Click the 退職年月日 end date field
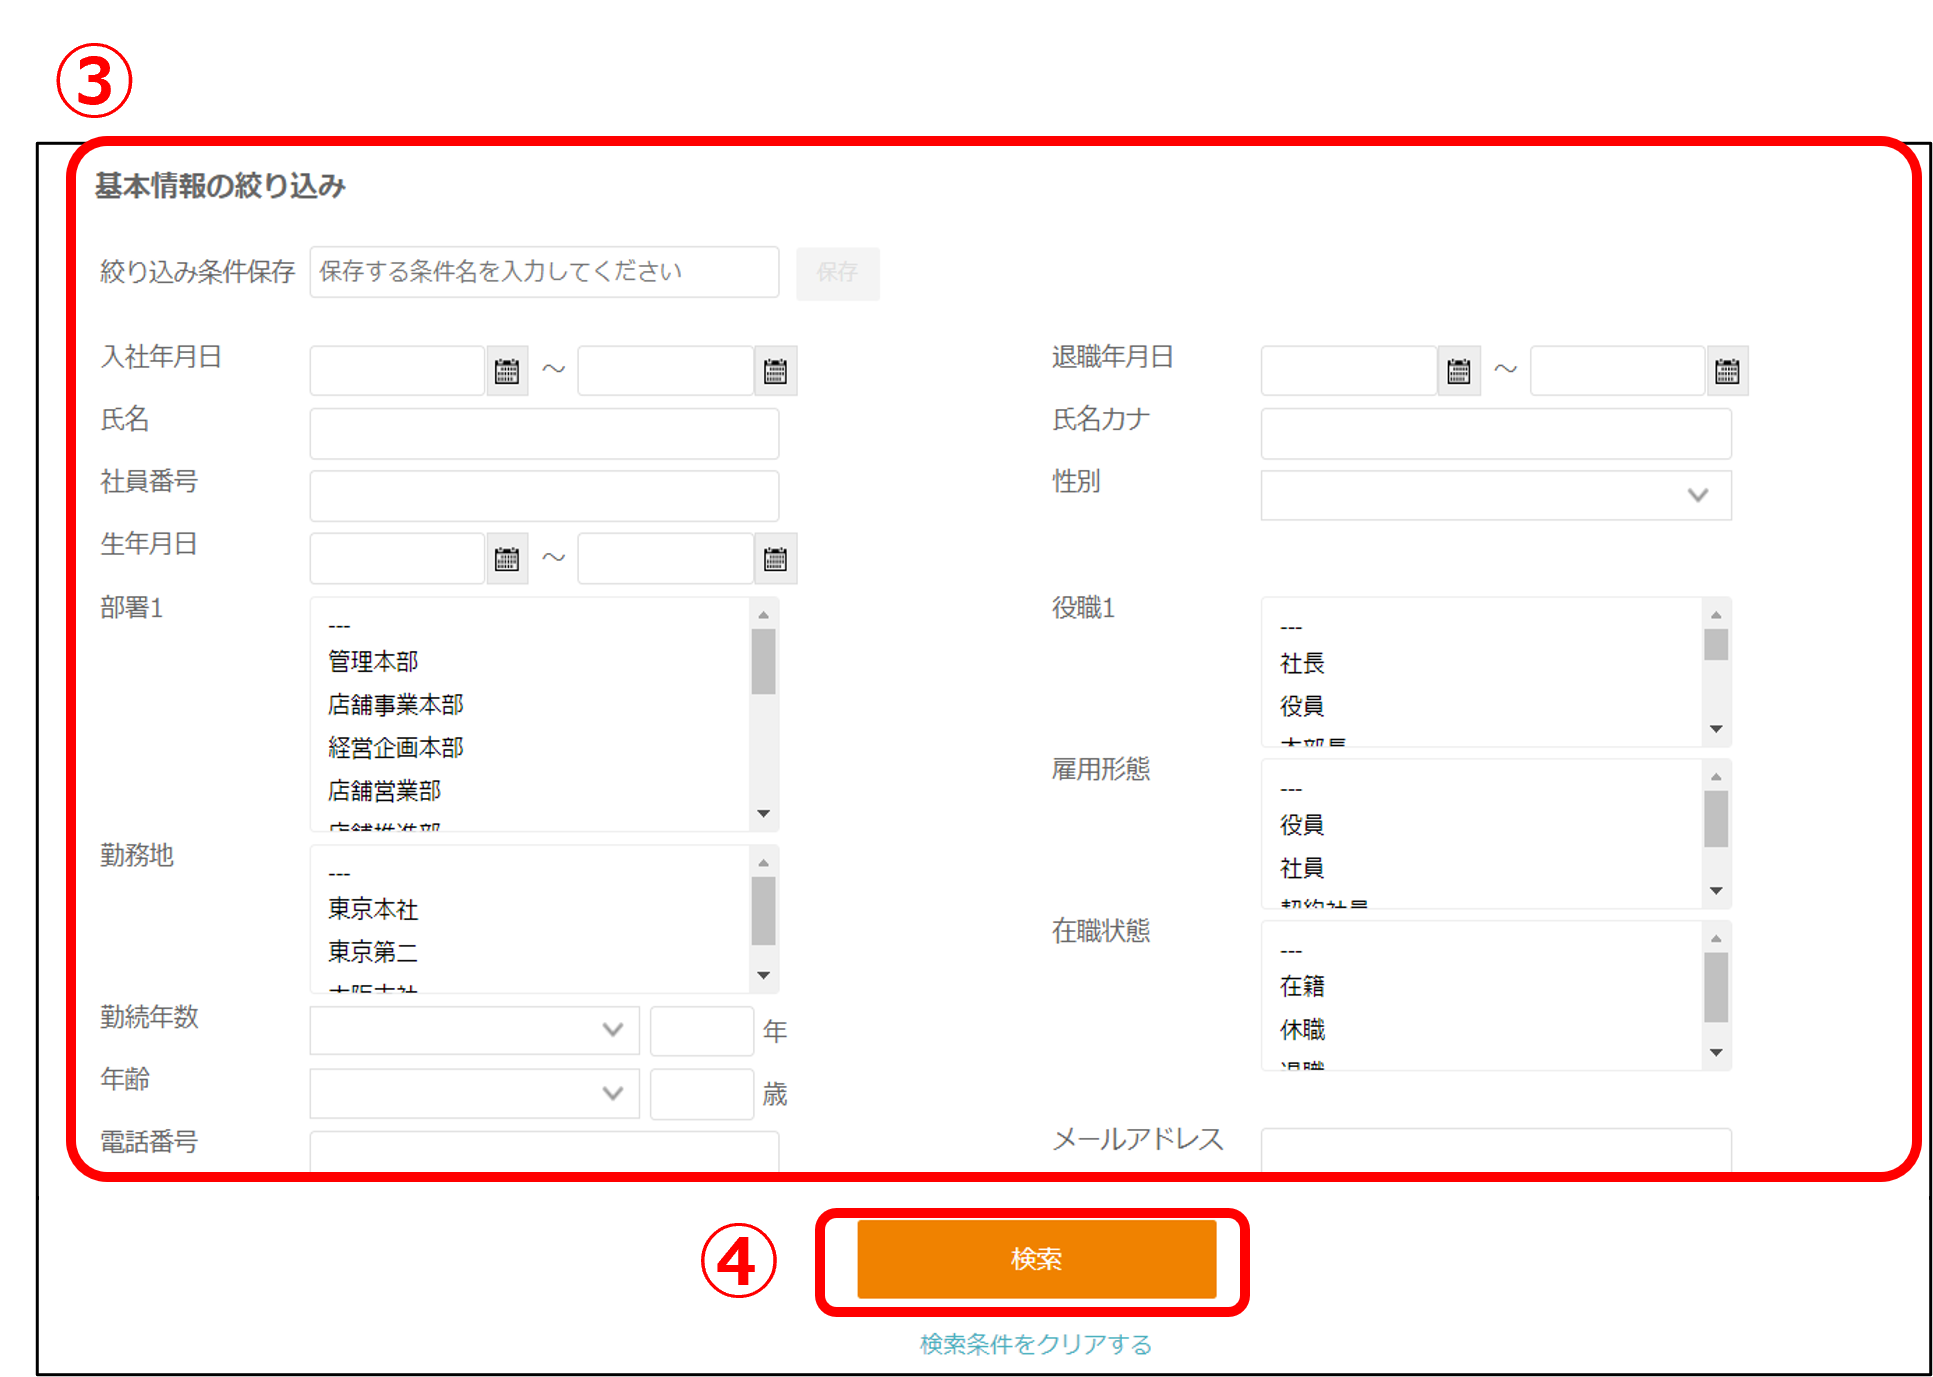 (1617, 371)
